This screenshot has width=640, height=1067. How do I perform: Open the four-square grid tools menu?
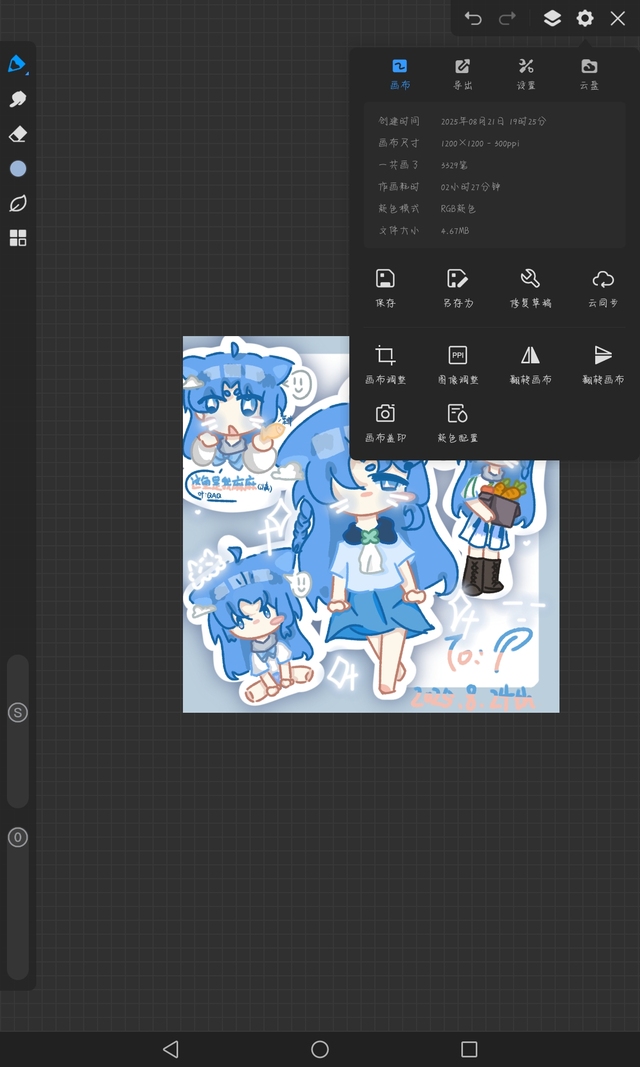17,238
